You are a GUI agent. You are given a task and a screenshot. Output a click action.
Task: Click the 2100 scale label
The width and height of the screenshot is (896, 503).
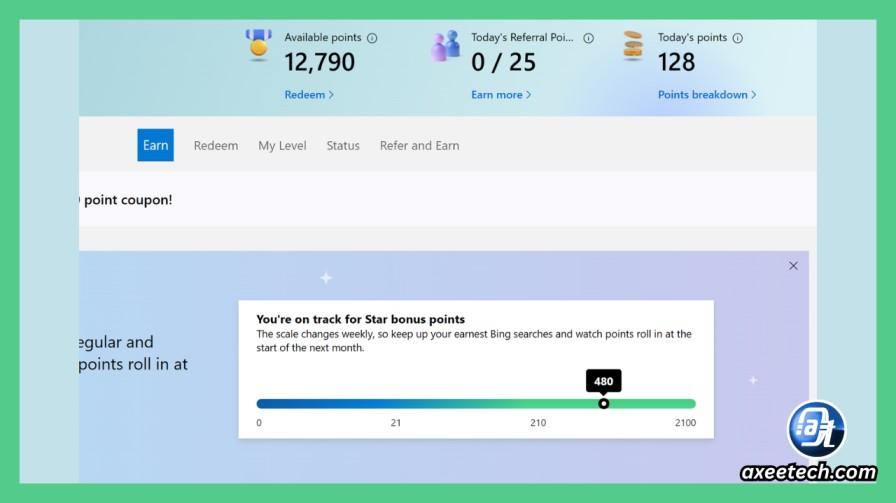coord(685,423)
